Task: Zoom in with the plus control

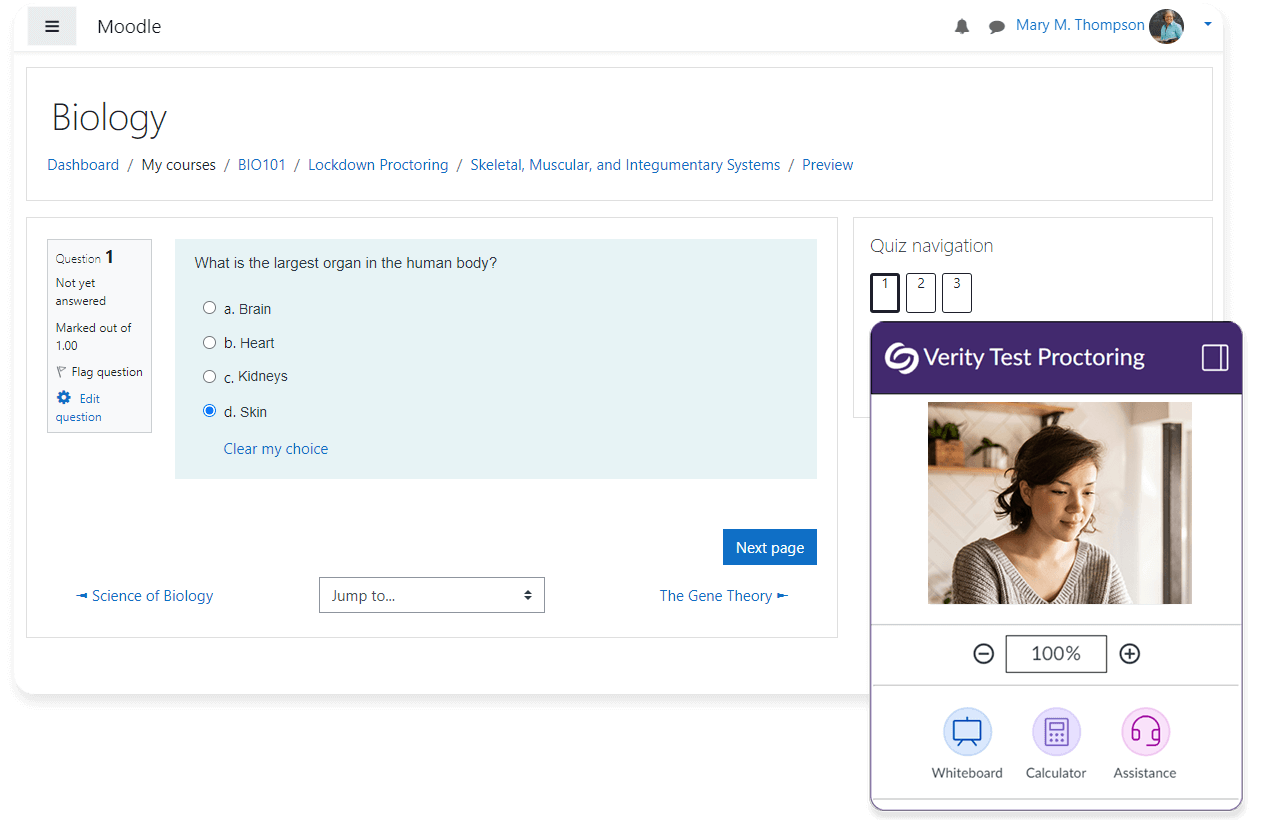Action: click(1129, 653)
